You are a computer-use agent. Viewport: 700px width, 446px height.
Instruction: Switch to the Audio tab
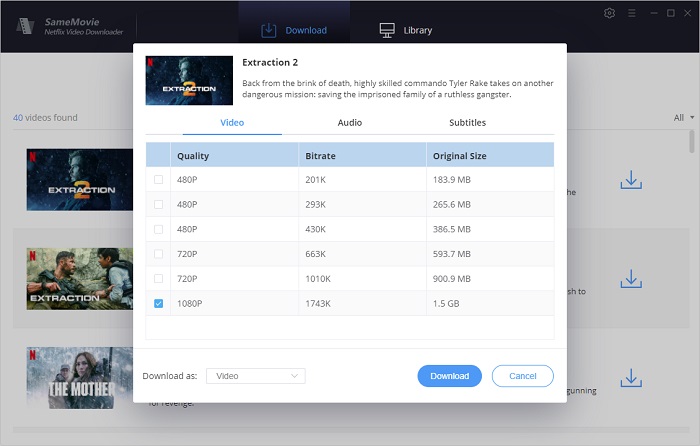point(350,123)
